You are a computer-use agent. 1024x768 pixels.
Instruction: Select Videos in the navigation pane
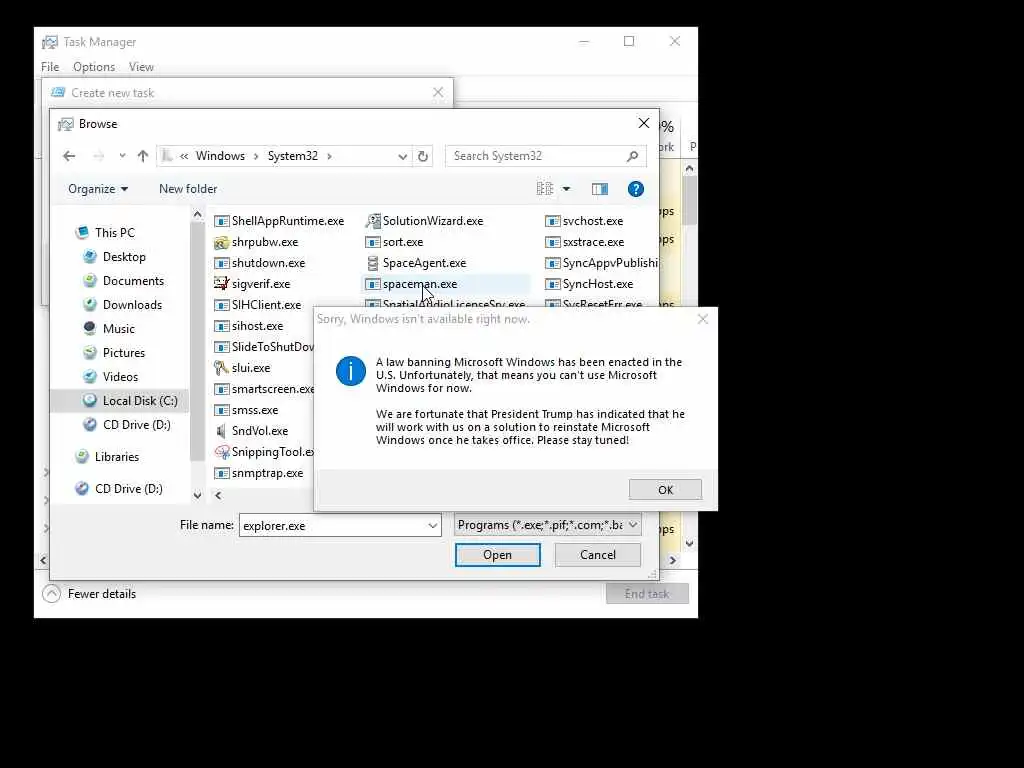120,377
